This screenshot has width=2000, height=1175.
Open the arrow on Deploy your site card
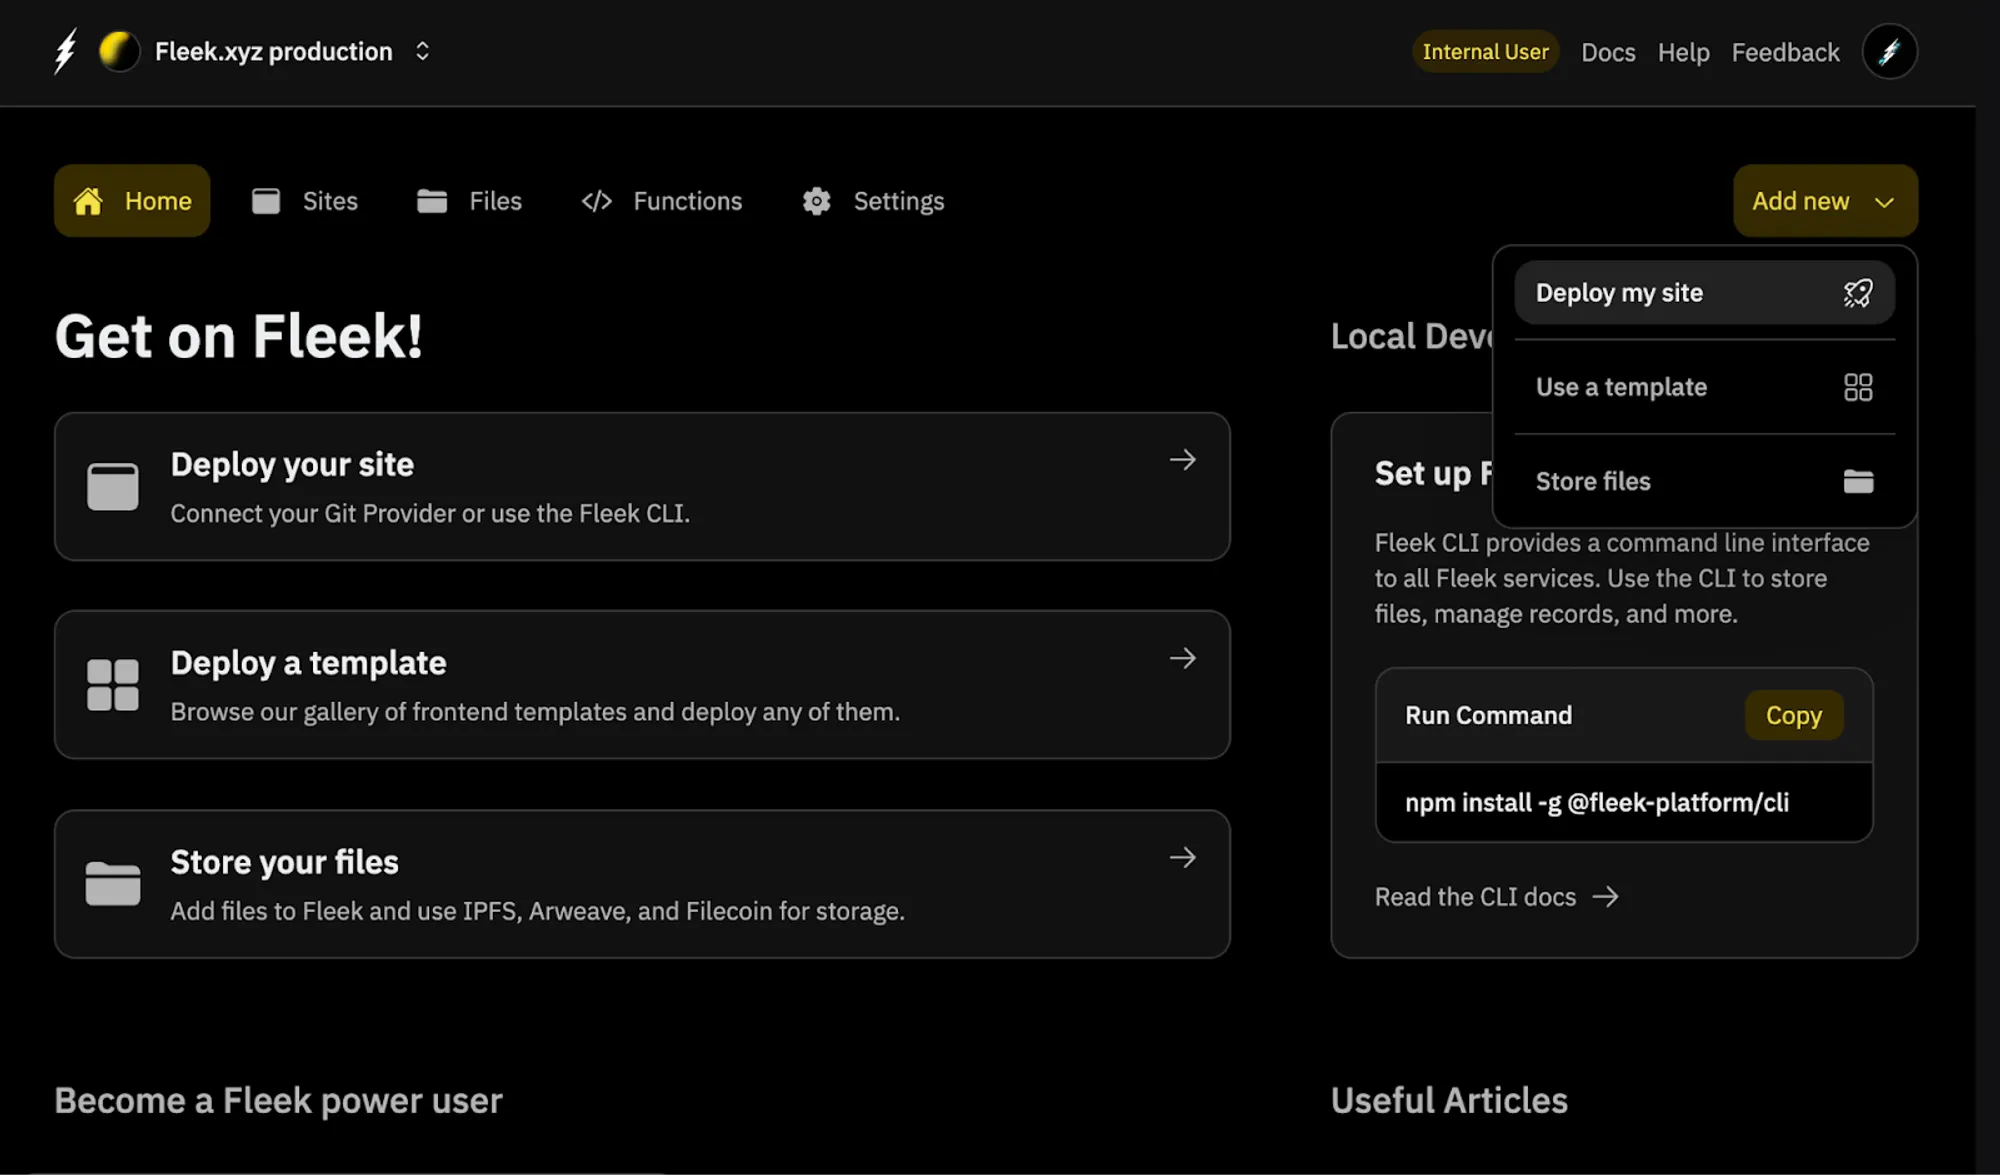pyautogui.click(x=1182, y=460)
